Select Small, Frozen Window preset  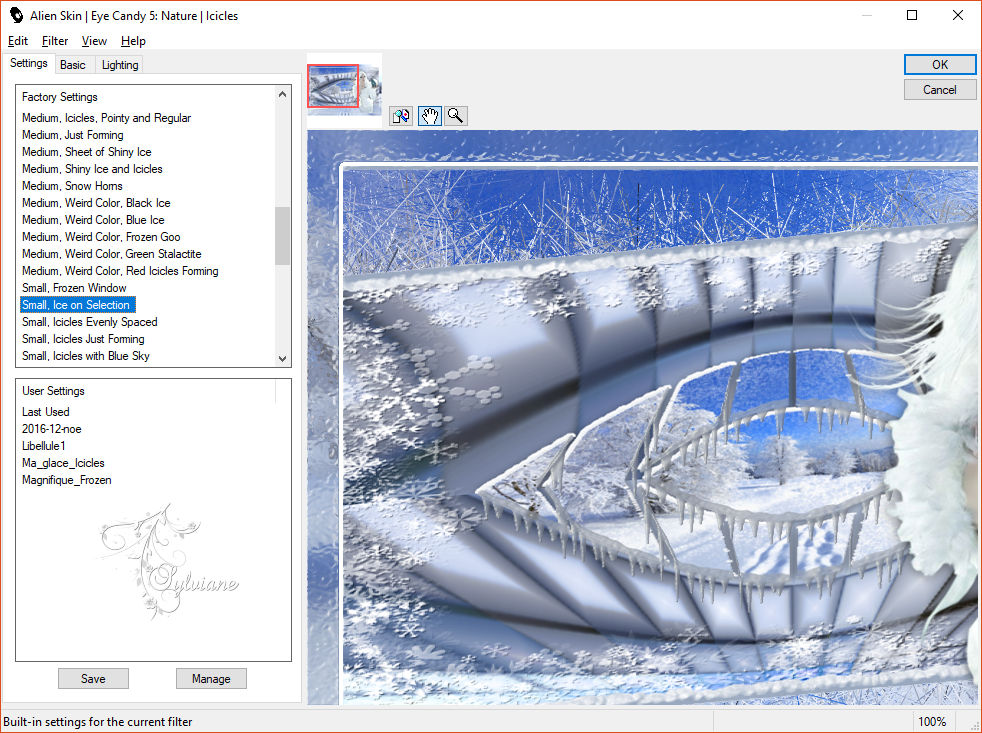tap(74, 288)
